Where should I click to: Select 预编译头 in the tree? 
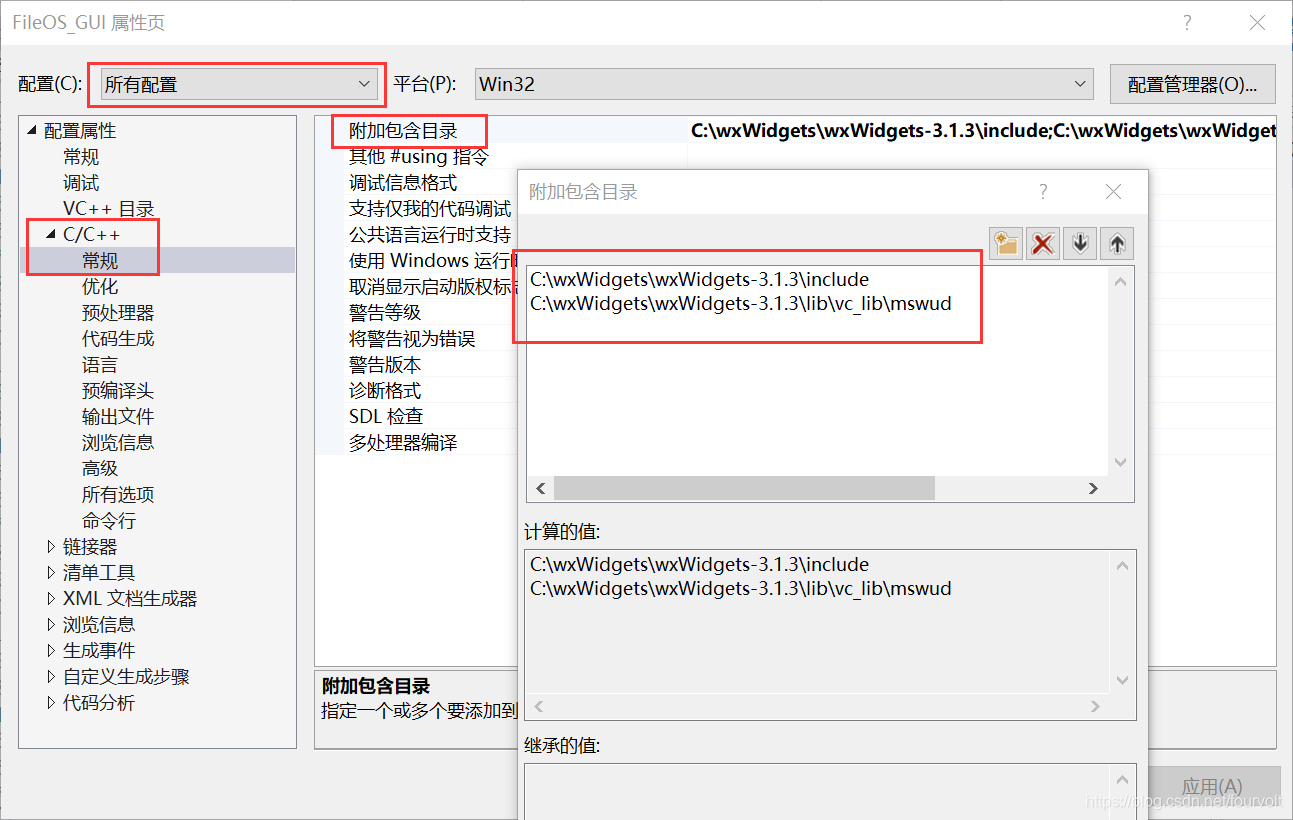(118, 391)
